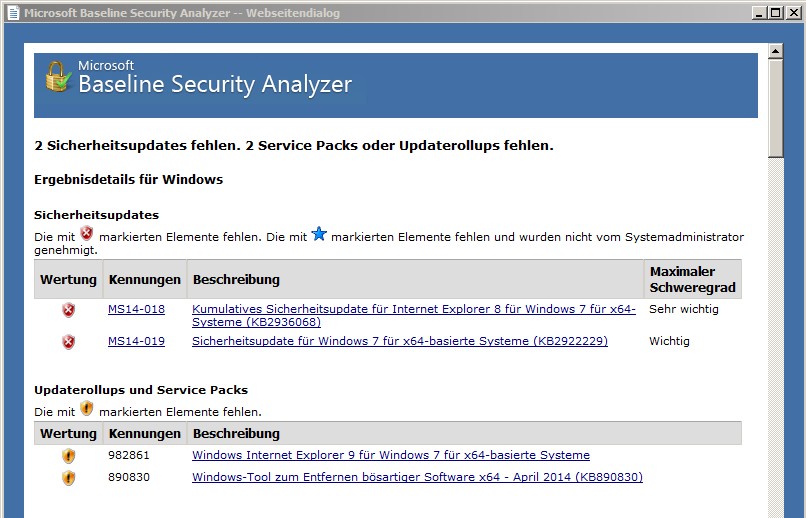Click the blue star icon in the legend
The image size is (806, 518).
point(319,235)
